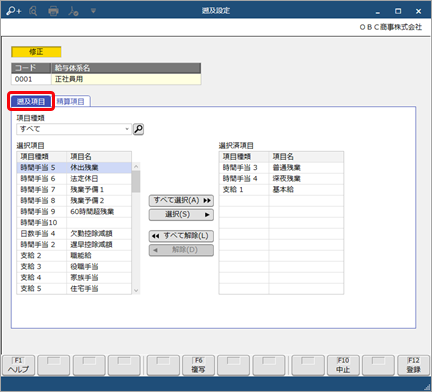
Task: Click the 項目種類 column header in 選択済項目 list
Action: [x=244, y=157]
